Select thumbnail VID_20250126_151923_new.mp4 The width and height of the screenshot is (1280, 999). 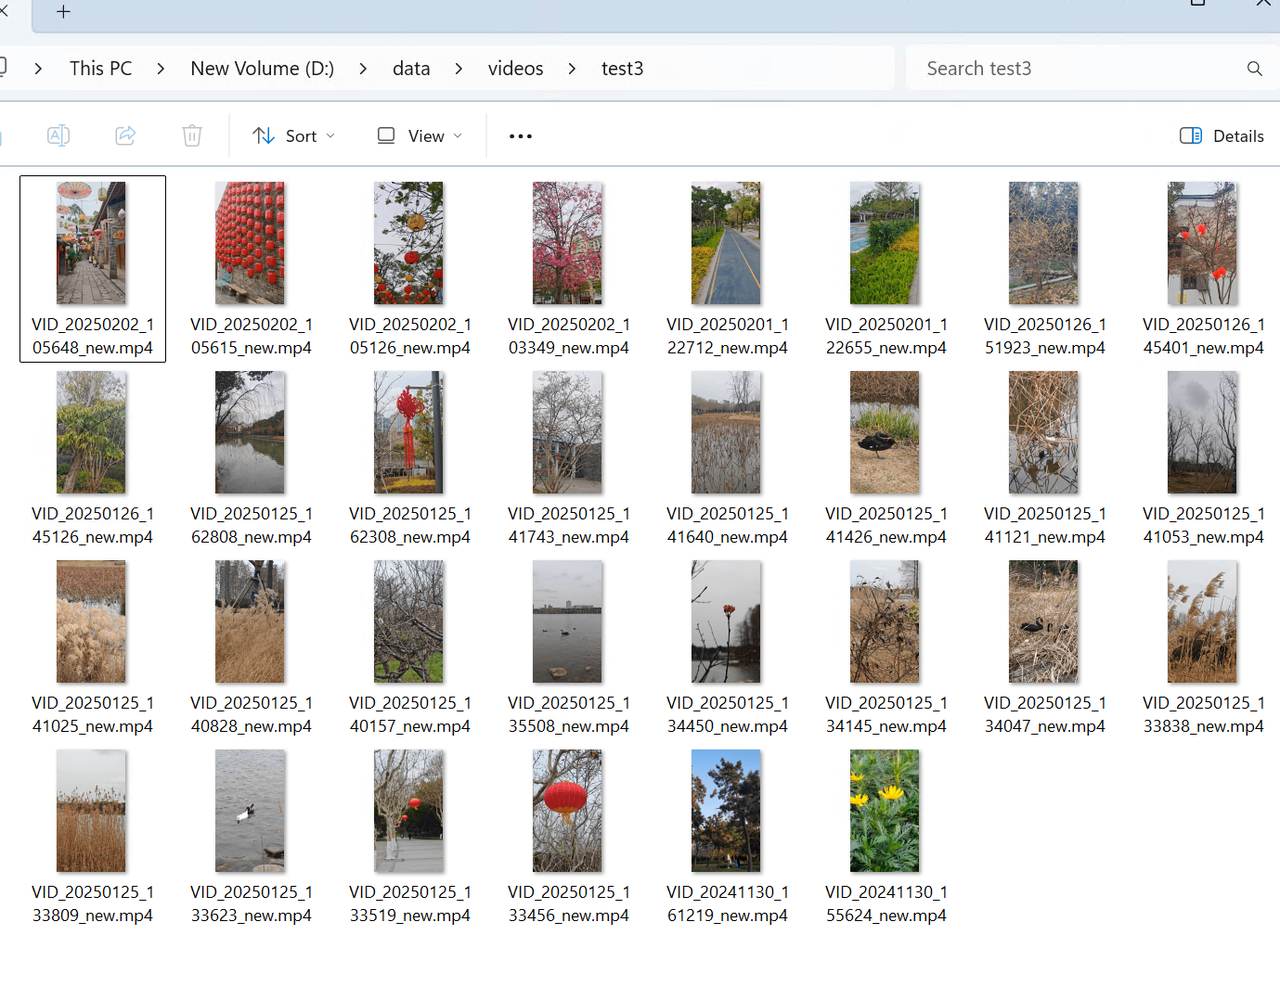click(x=1044, y=243)
